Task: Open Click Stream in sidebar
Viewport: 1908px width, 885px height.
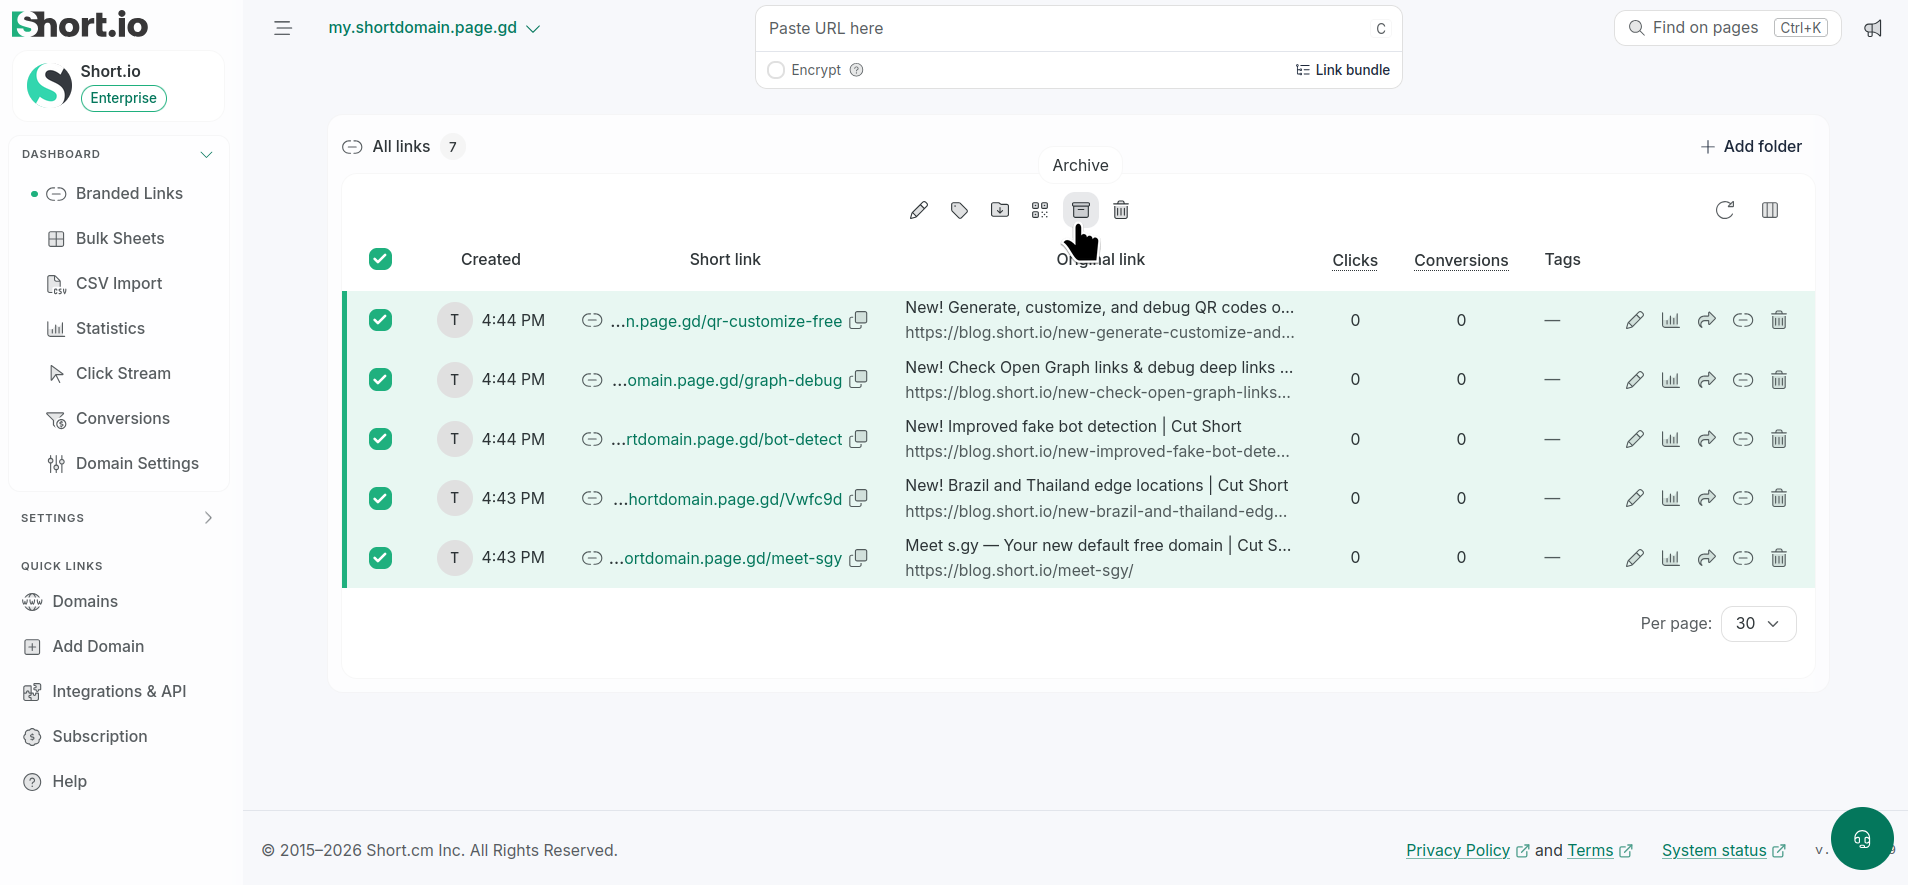Action: [123, 373]
